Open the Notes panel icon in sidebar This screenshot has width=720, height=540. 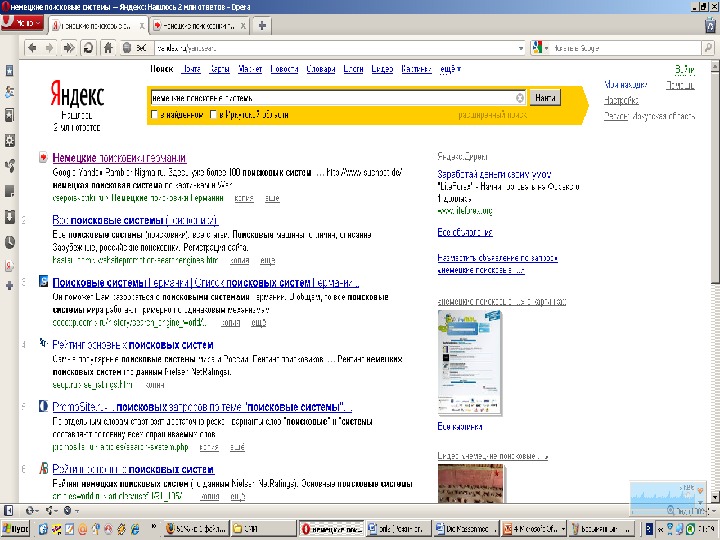coord(9,191)
